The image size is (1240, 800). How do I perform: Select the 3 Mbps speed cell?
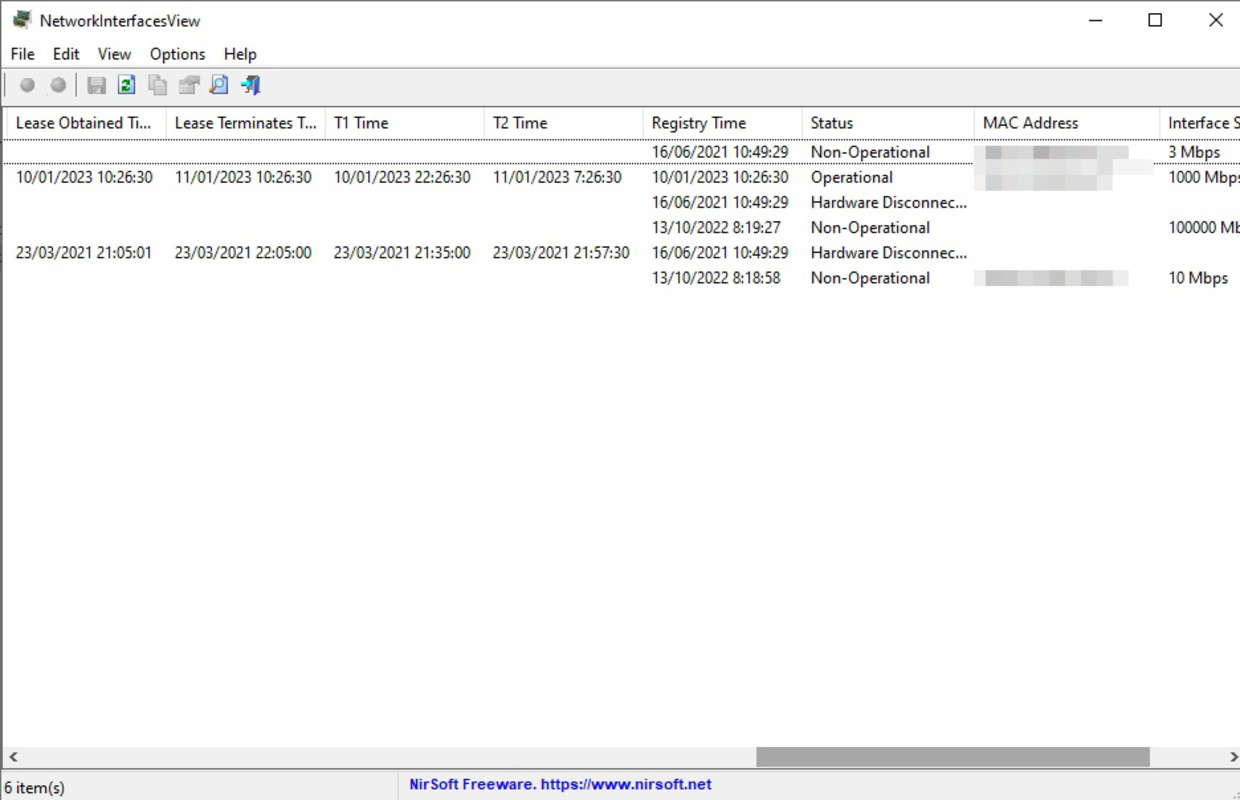pyautogui.click(x=1194, y=152)
